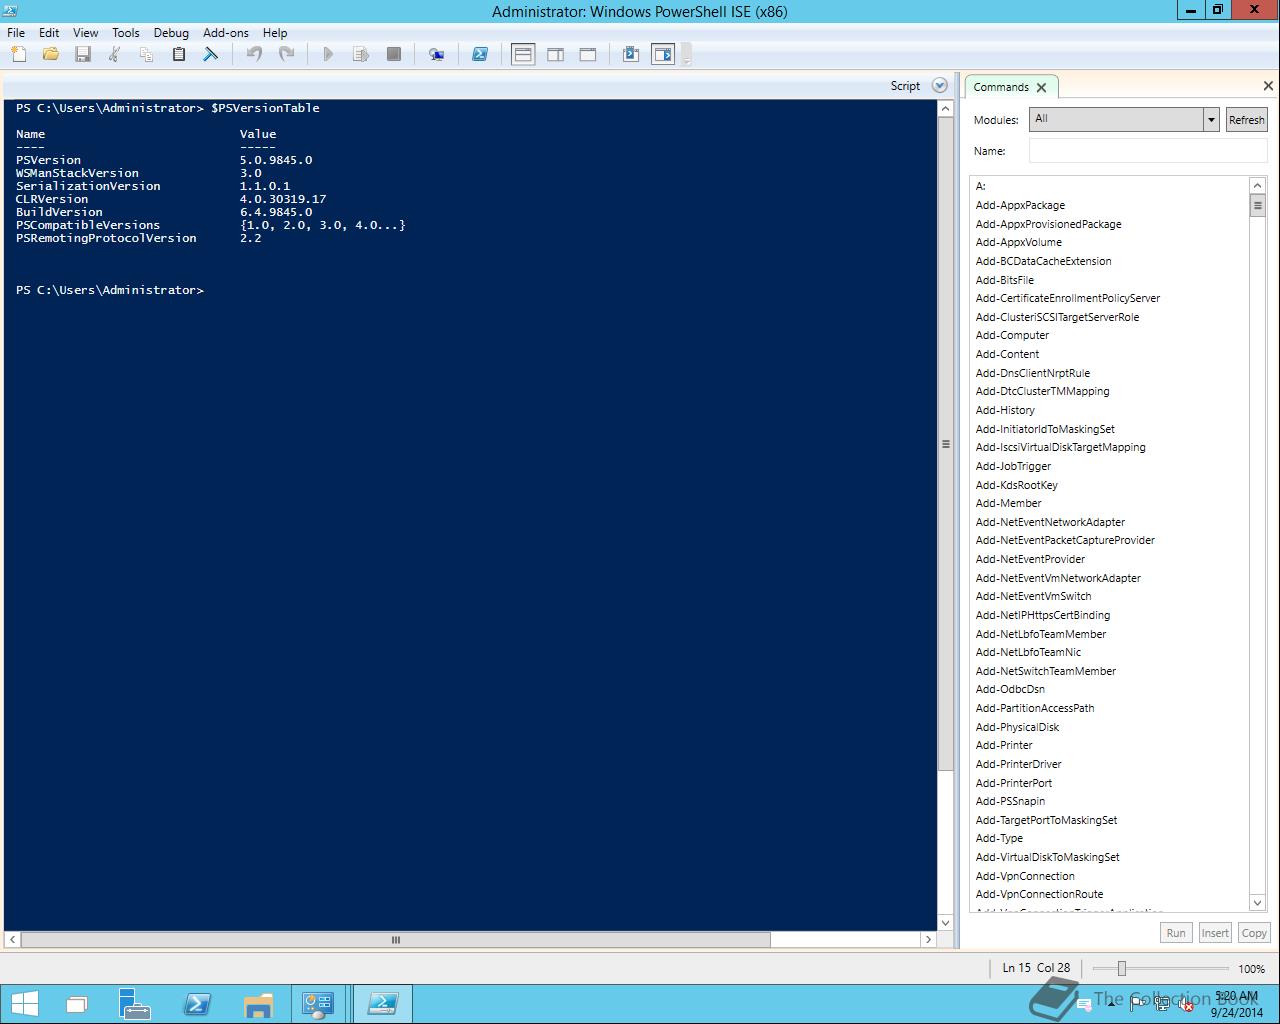Click the Copy button in Commands pane

[x=1254, y=933]
